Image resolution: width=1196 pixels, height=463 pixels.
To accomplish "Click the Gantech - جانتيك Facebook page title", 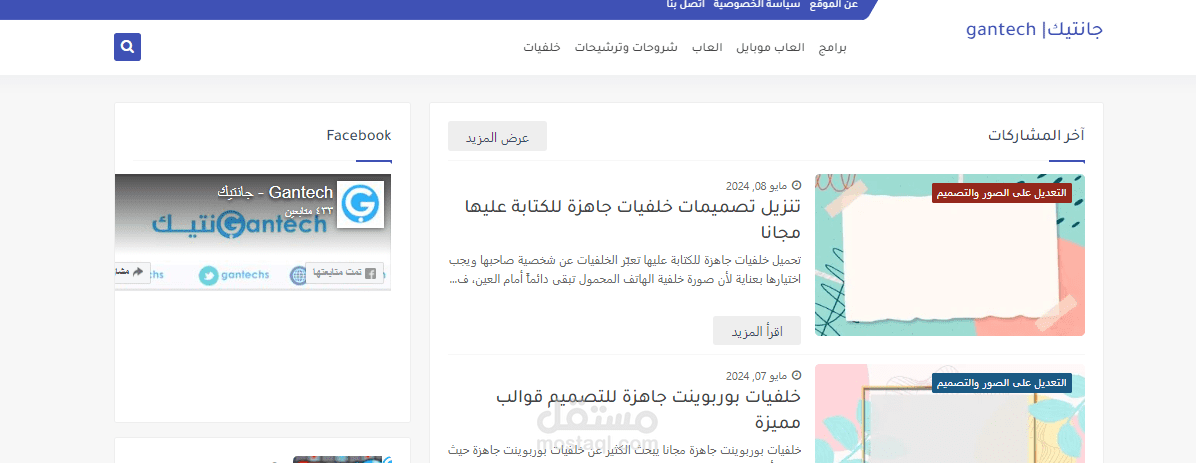I will tap(275, 191).
